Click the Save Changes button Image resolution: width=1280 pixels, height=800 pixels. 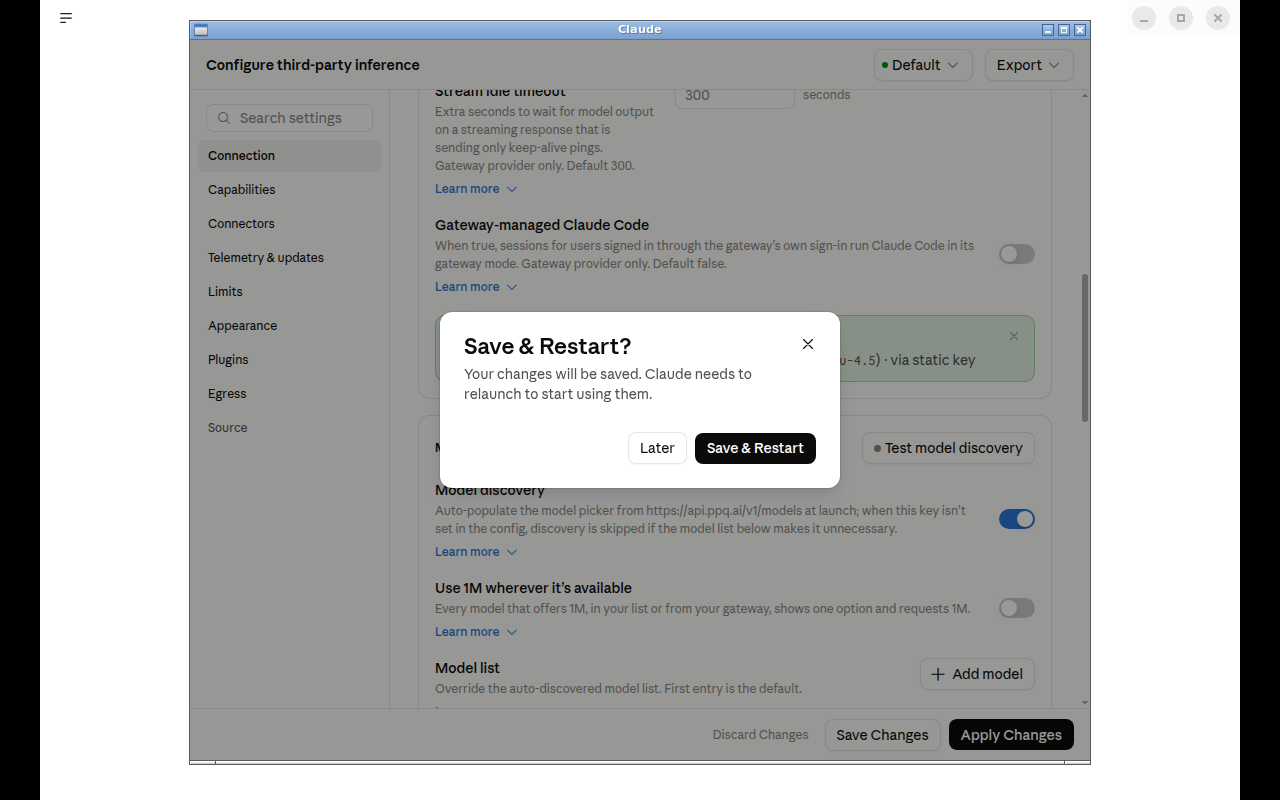point(882,735)
